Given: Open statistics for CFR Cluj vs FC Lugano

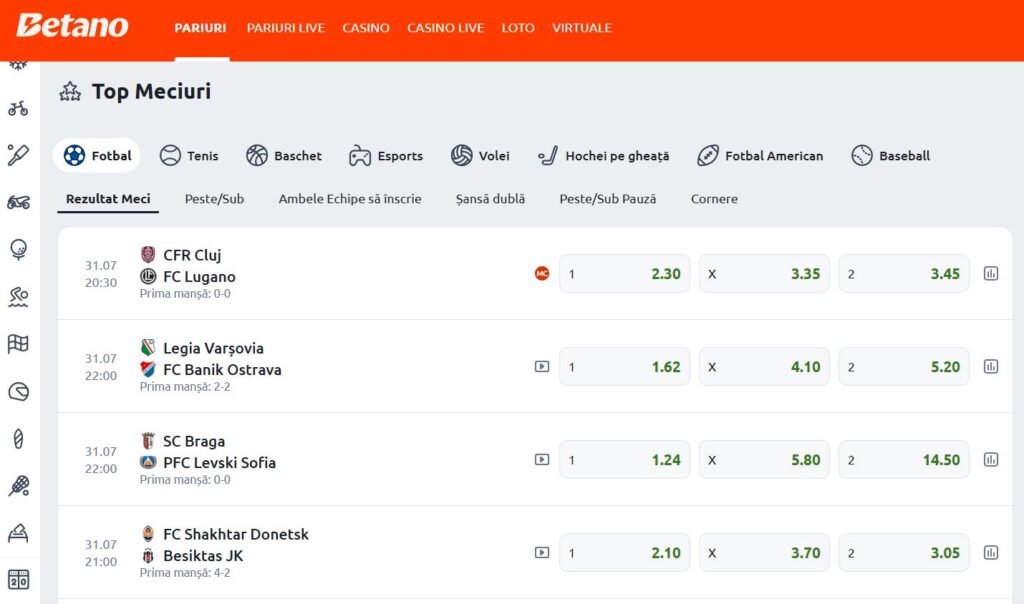Looking at the screenshot, I should 991,273.
